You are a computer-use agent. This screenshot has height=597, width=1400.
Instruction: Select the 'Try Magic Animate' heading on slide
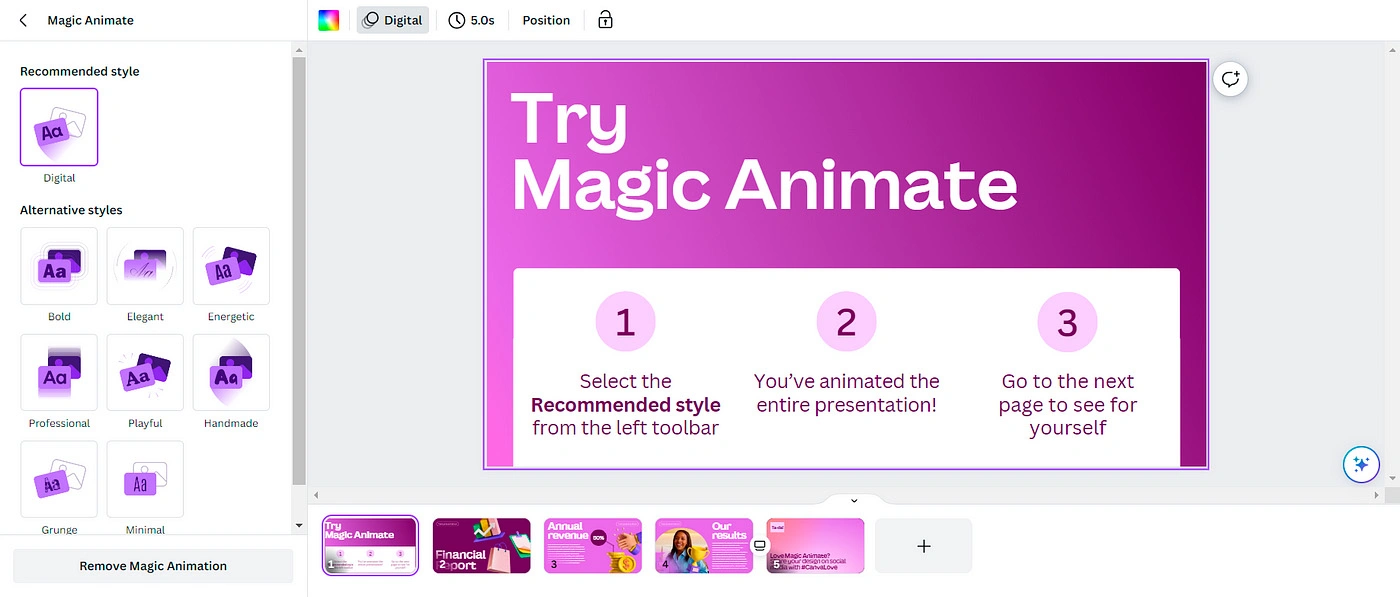tap(764, 153)
